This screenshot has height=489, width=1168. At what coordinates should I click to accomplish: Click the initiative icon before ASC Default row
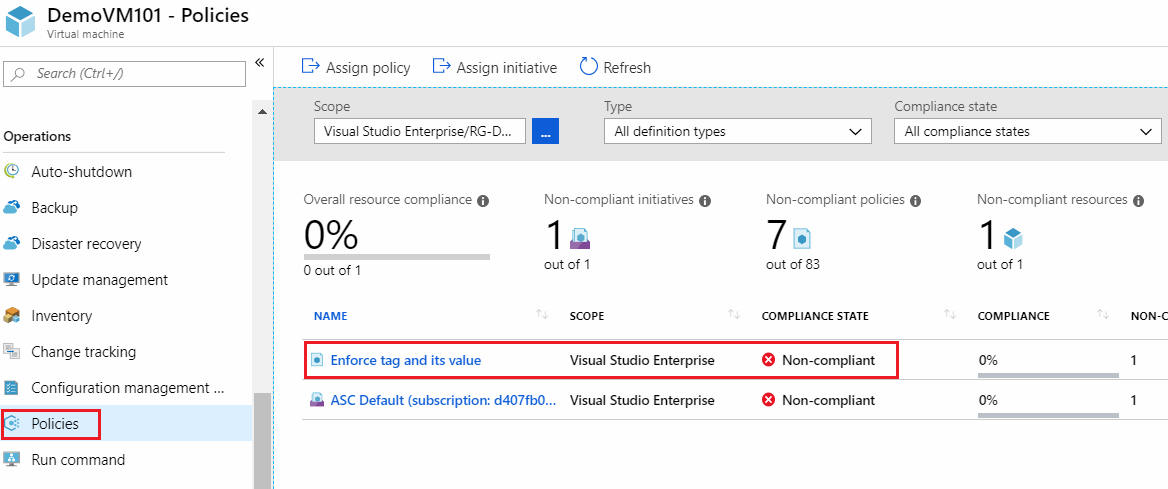317,400
